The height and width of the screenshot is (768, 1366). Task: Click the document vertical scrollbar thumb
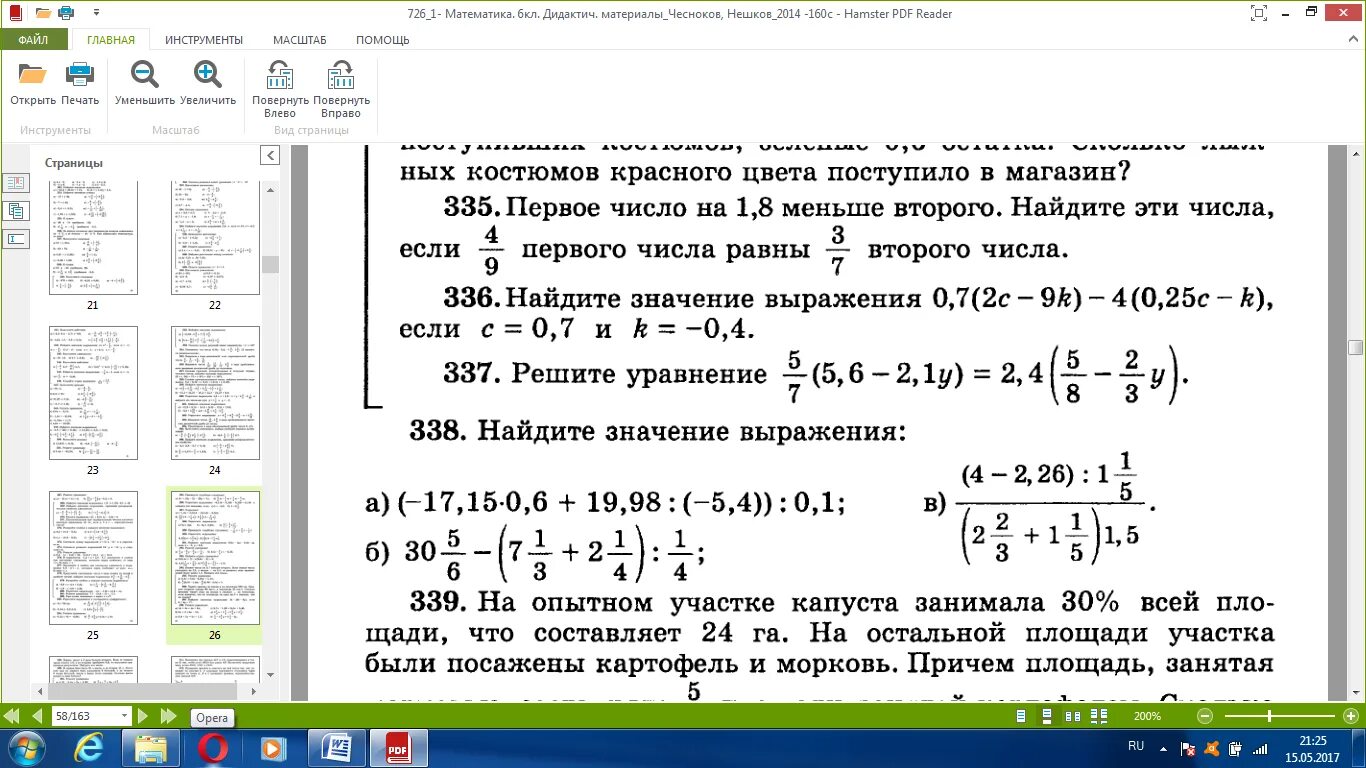coord(1356,348)
